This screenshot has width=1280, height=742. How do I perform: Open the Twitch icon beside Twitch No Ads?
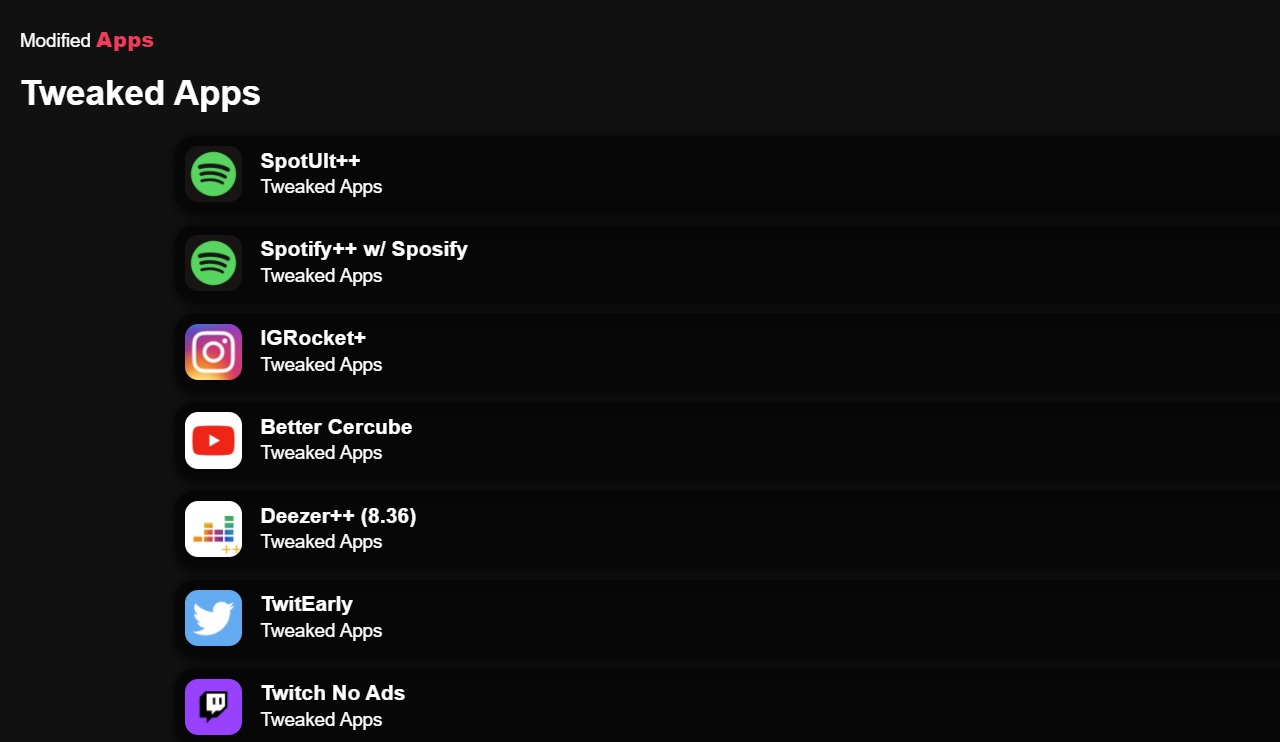(x=213, y=707)
